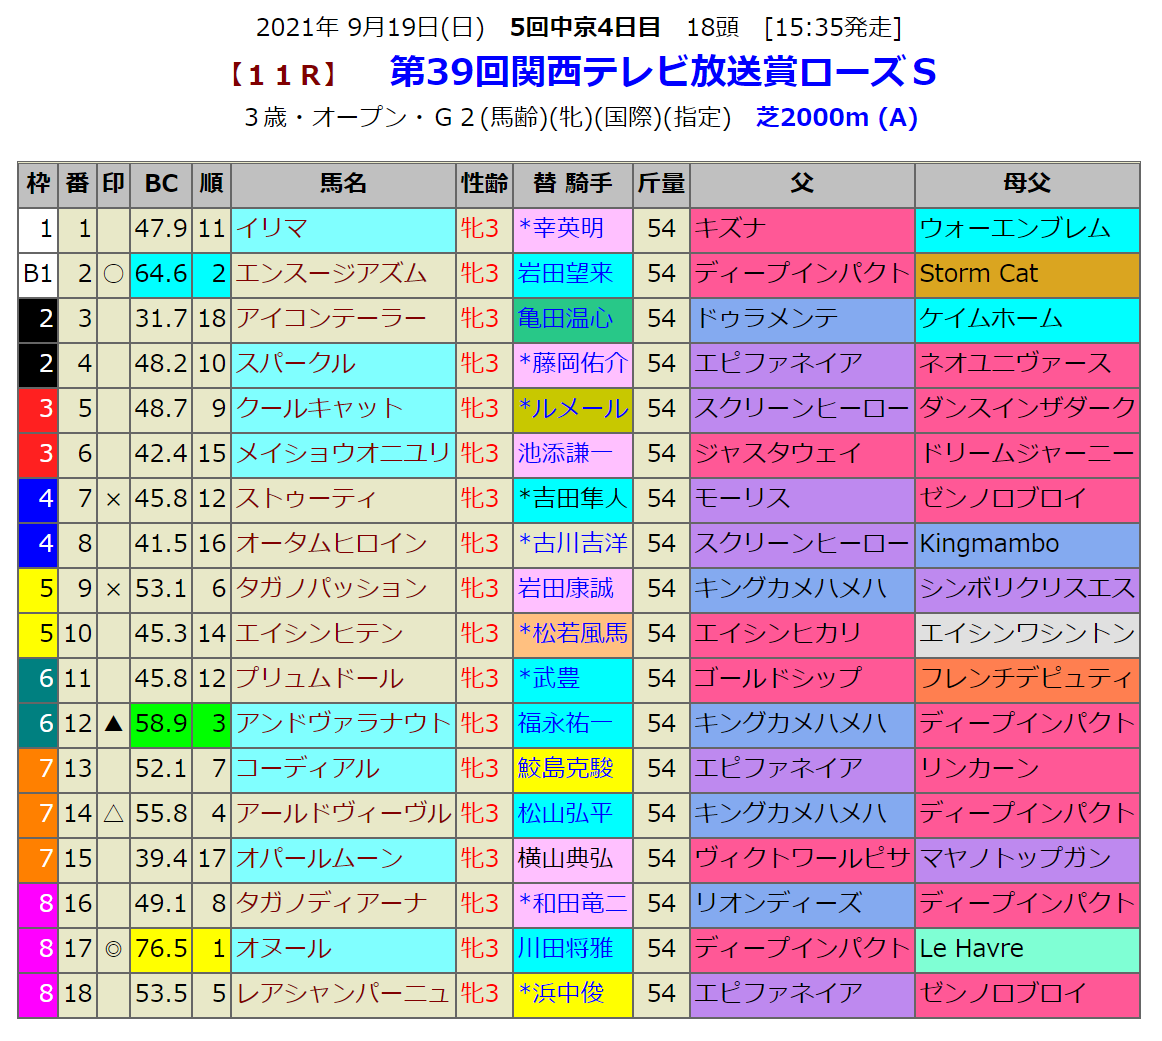
Task: Select jockey *ルメール
Action: [573, 408]
